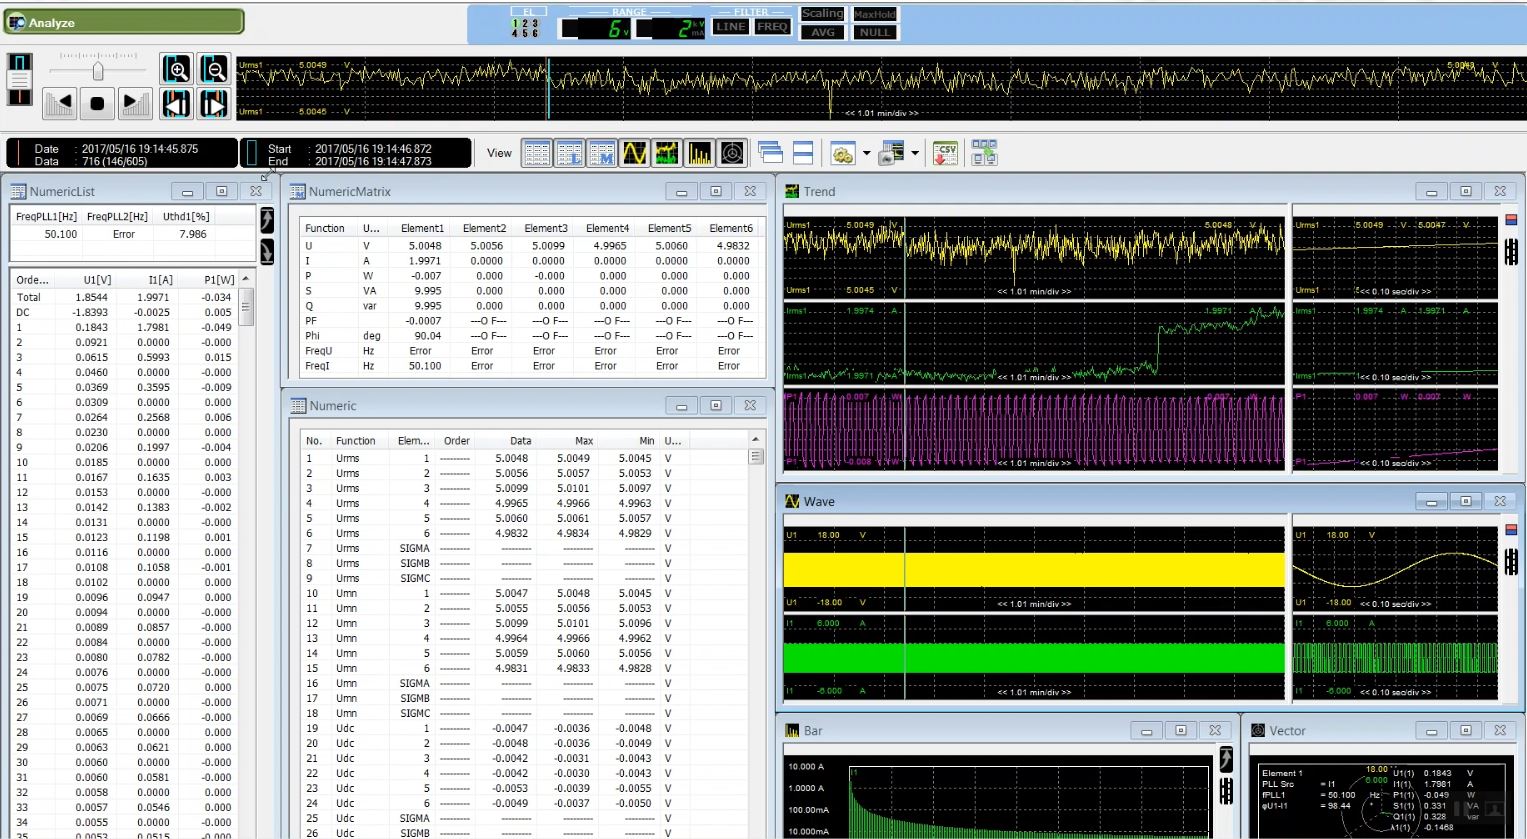Click the playback speed slider handle
Screen dimensions: 1527x839
pos(98,71)
